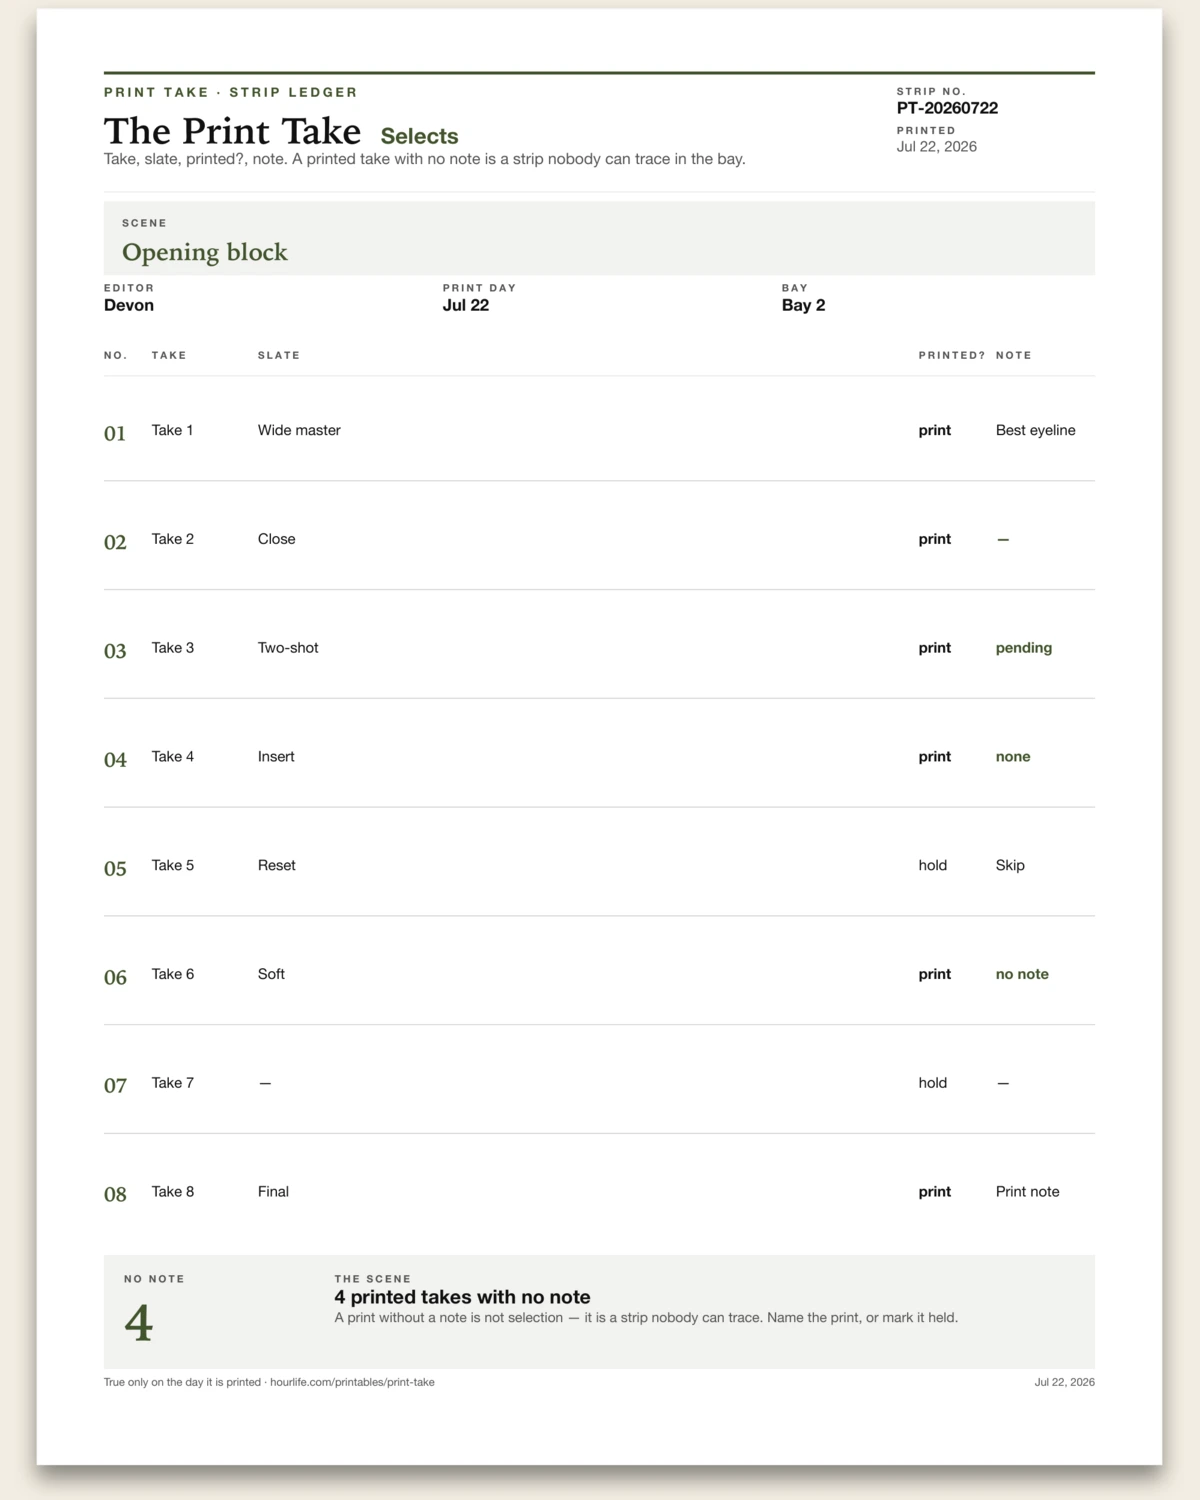Viewport: 1200px width, 1500px height.
Task: Click the 'Print note' entry for Take 8
Action: [x=1028, y=1192]
